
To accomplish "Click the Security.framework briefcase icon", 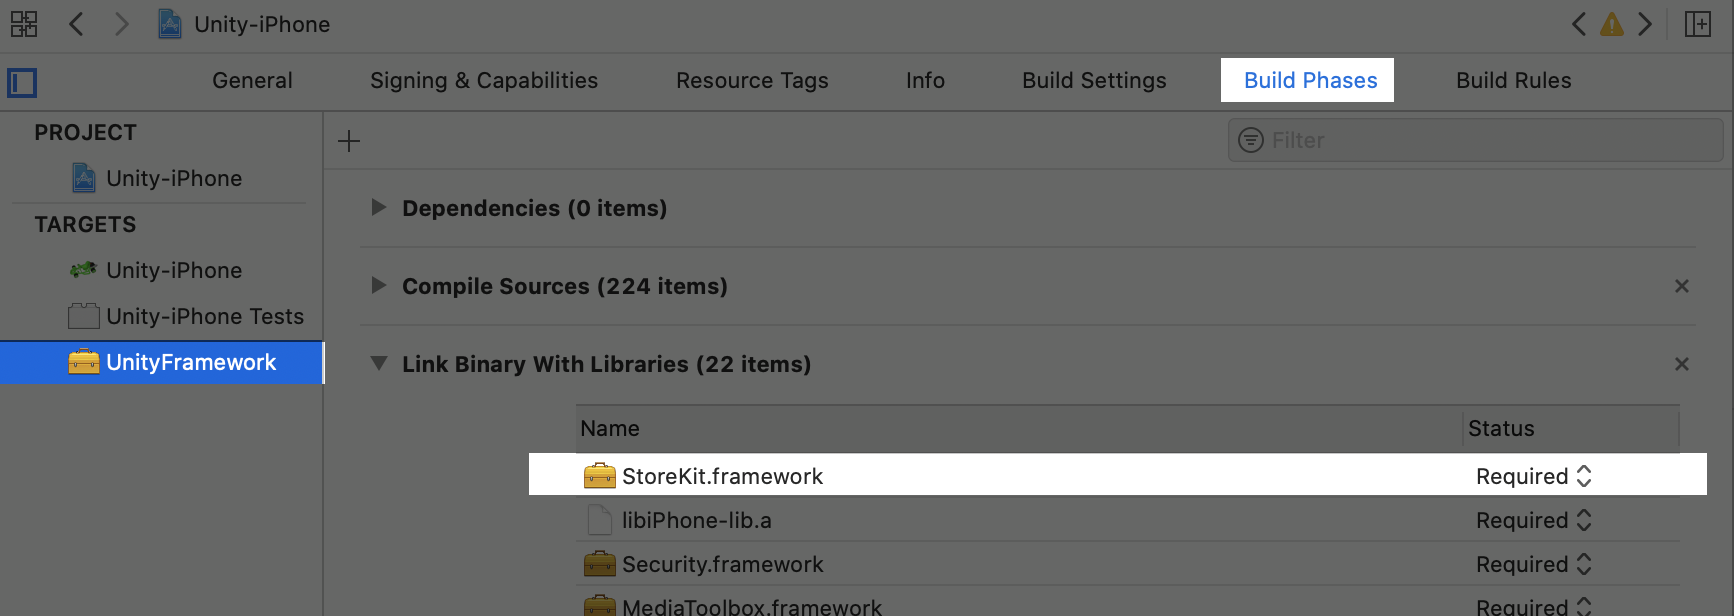I will (600, 563).
